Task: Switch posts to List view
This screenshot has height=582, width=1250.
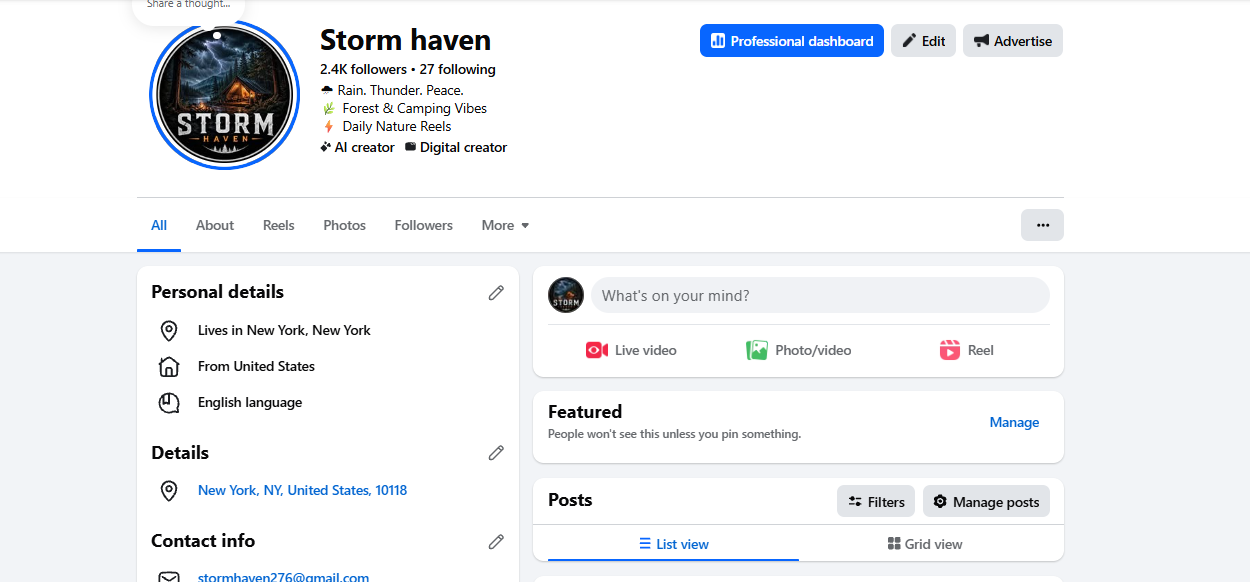Action: tap(674, 544)
